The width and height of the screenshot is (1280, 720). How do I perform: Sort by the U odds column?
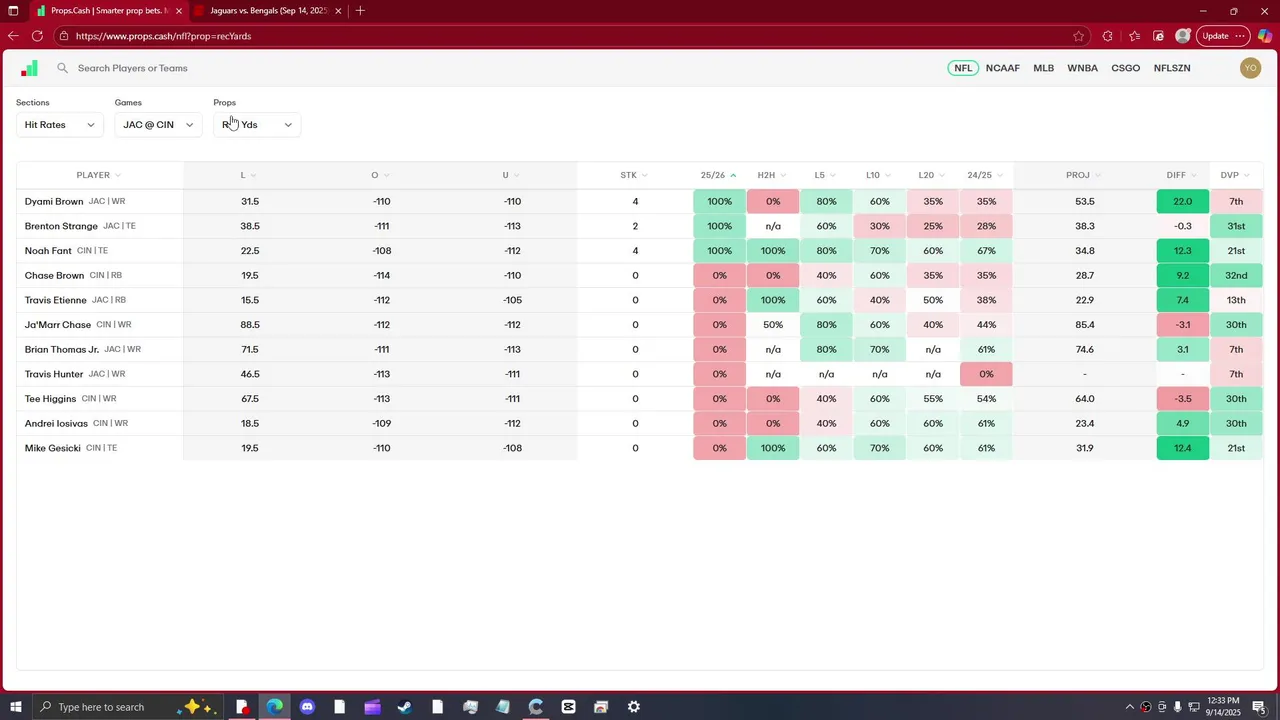512,175
